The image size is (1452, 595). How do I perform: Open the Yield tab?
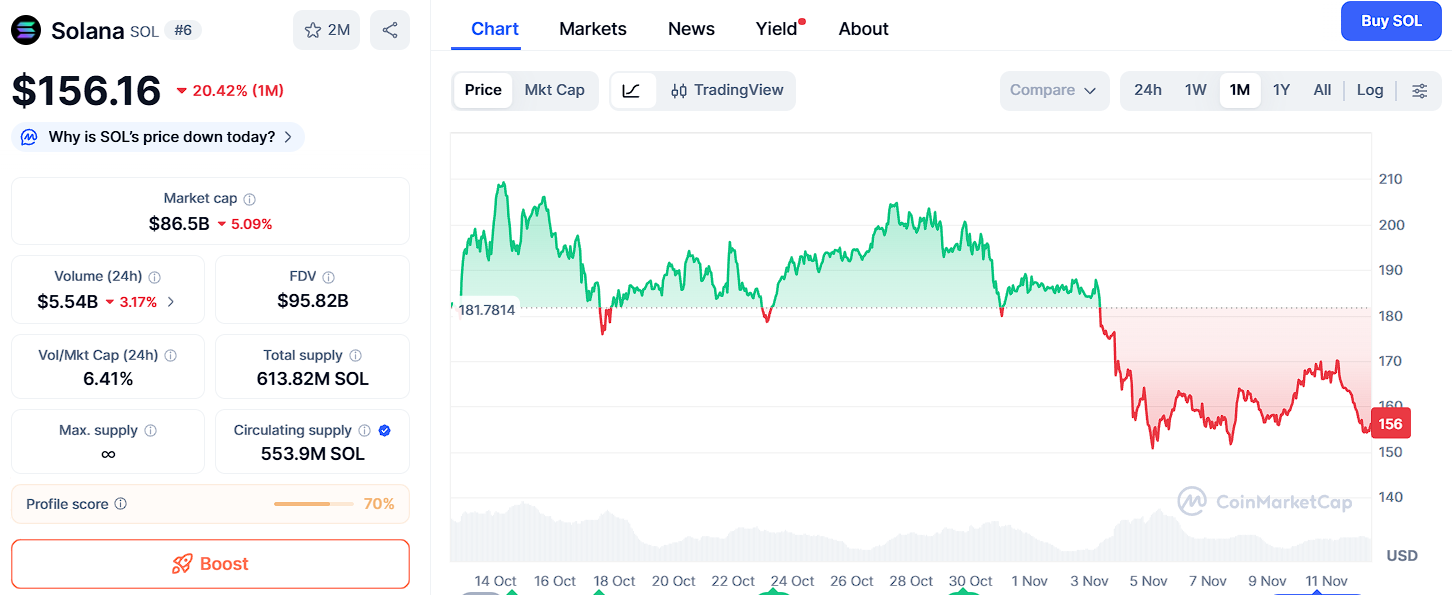pos(777,29)
